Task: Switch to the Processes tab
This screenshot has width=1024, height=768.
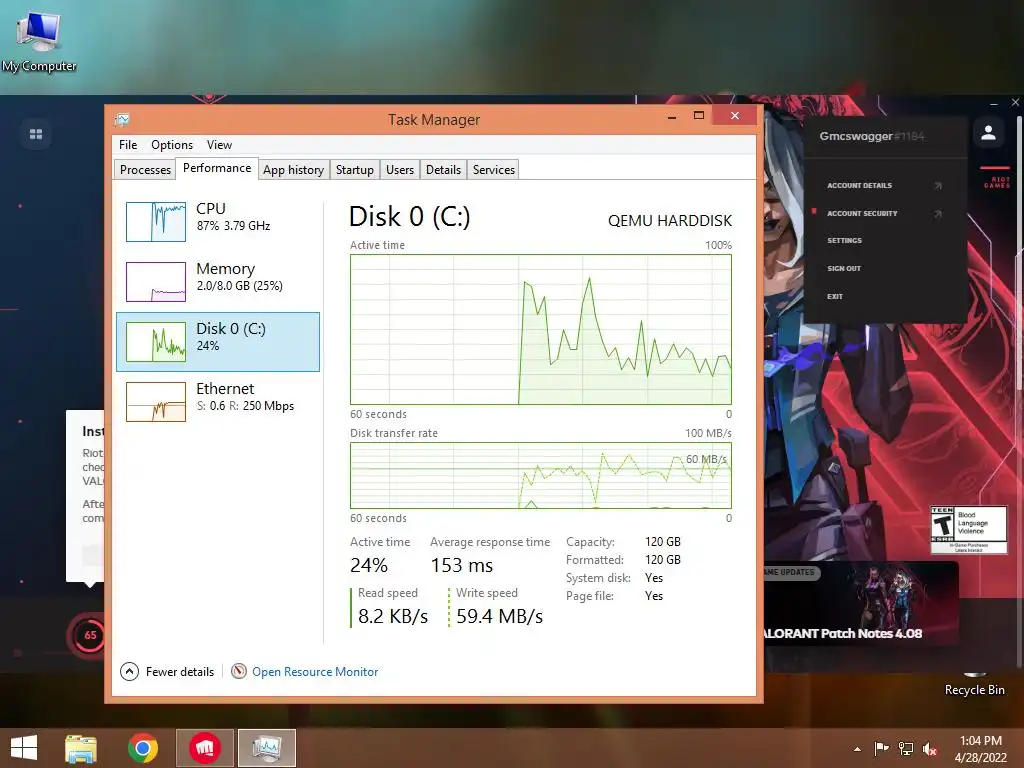Action: coord(145,170)
